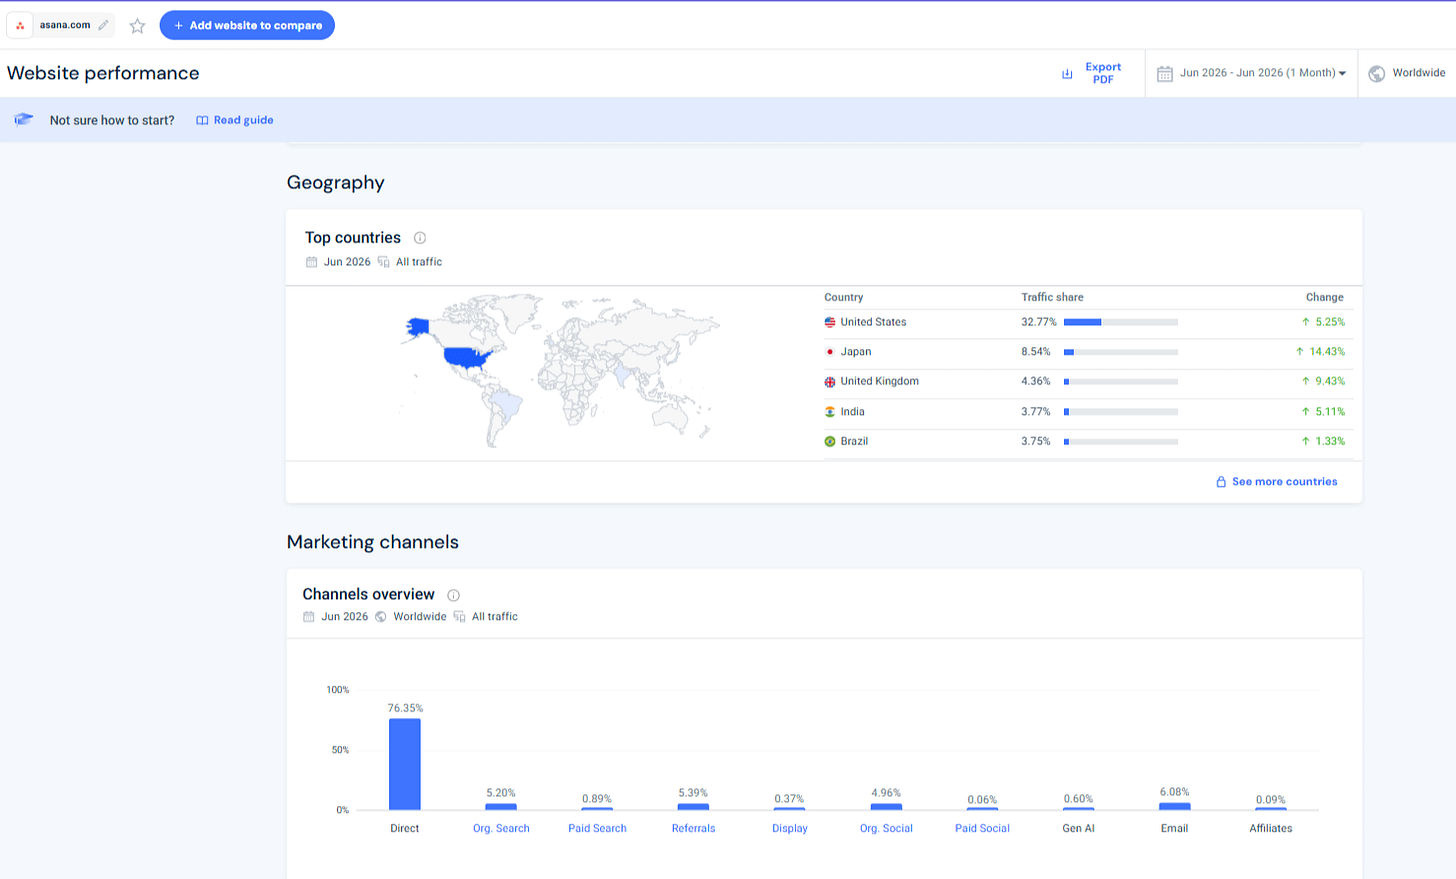Click the calendar icon in date selector
The height and width of the screenshot is (879, 1456).
pos(1164,73)
